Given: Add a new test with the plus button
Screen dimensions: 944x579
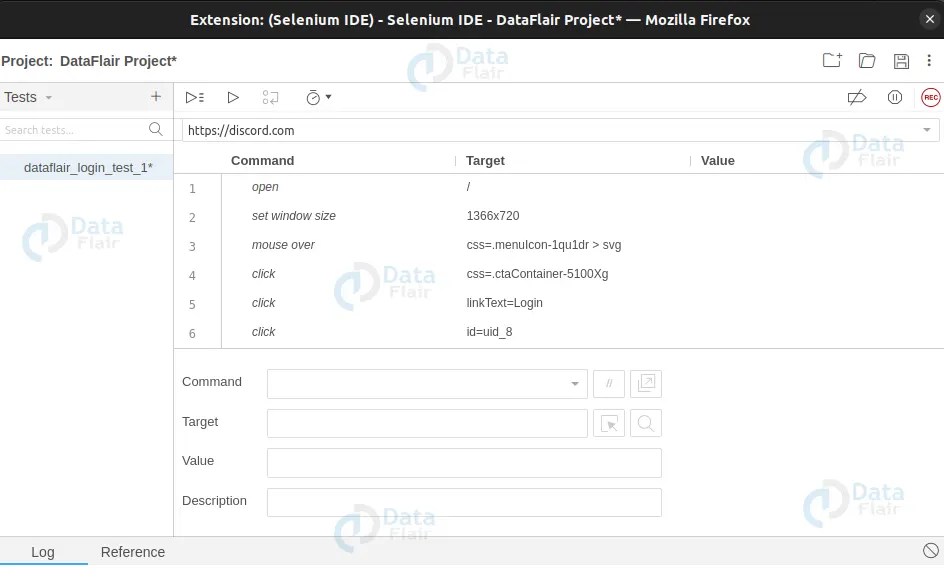Looking at the screenshot, I should pos(155,97).
